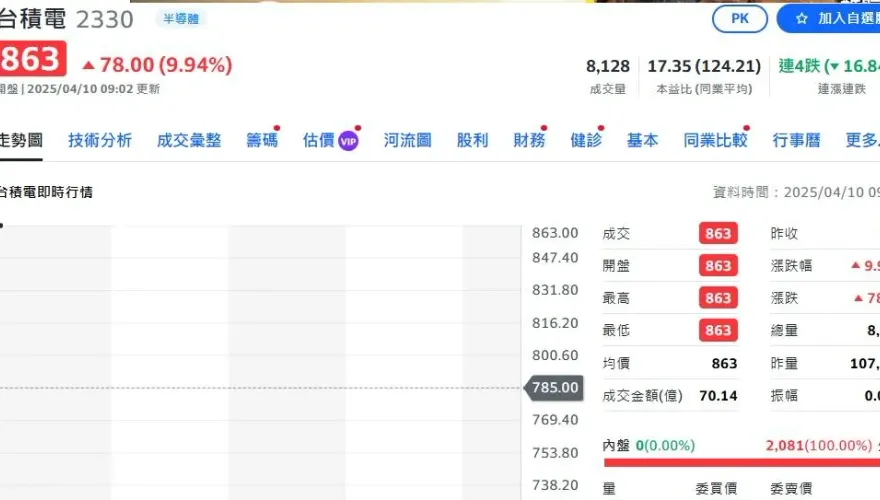Click the 開盤 row 863 badge
Image resolution: width=880 pixels, height=500 pixels.
tap(718, 265)
